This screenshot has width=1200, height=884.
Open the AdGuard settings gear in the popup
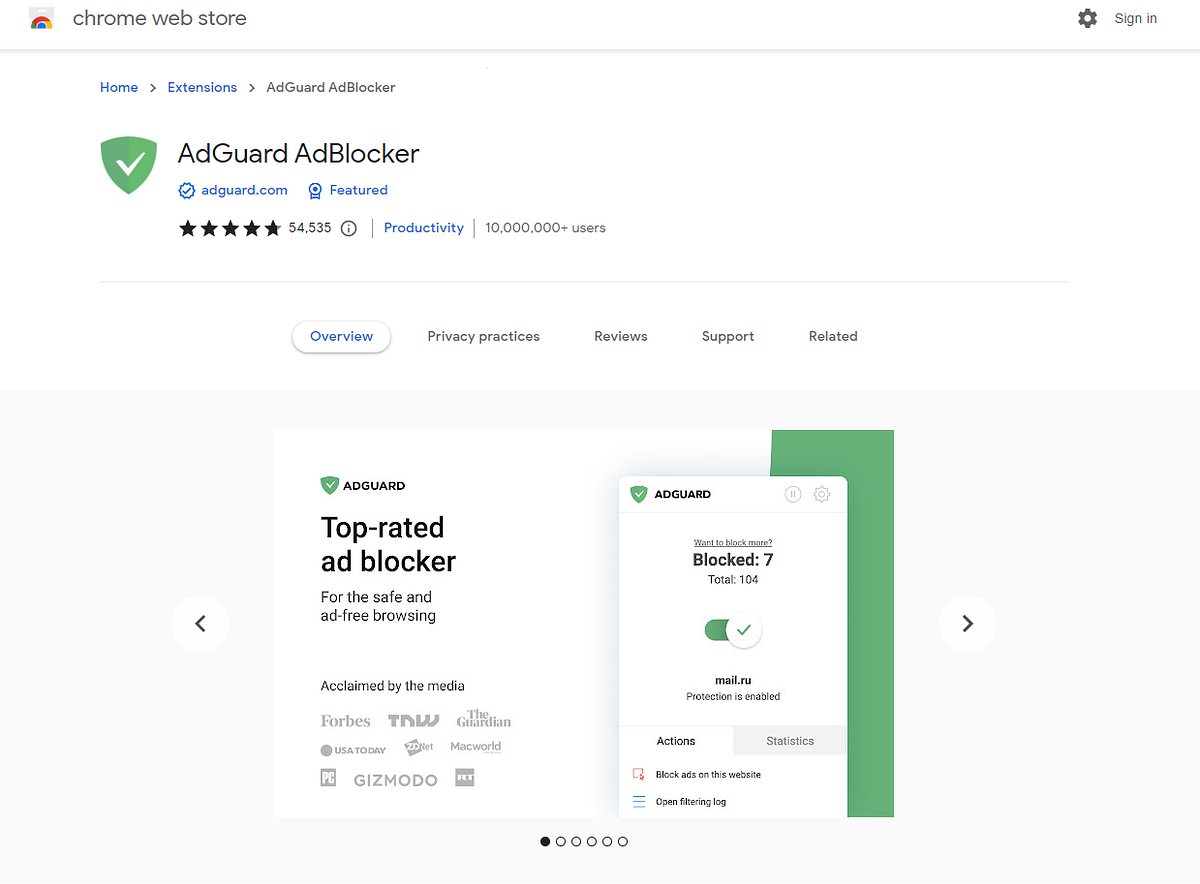click(x=822, y=493)
